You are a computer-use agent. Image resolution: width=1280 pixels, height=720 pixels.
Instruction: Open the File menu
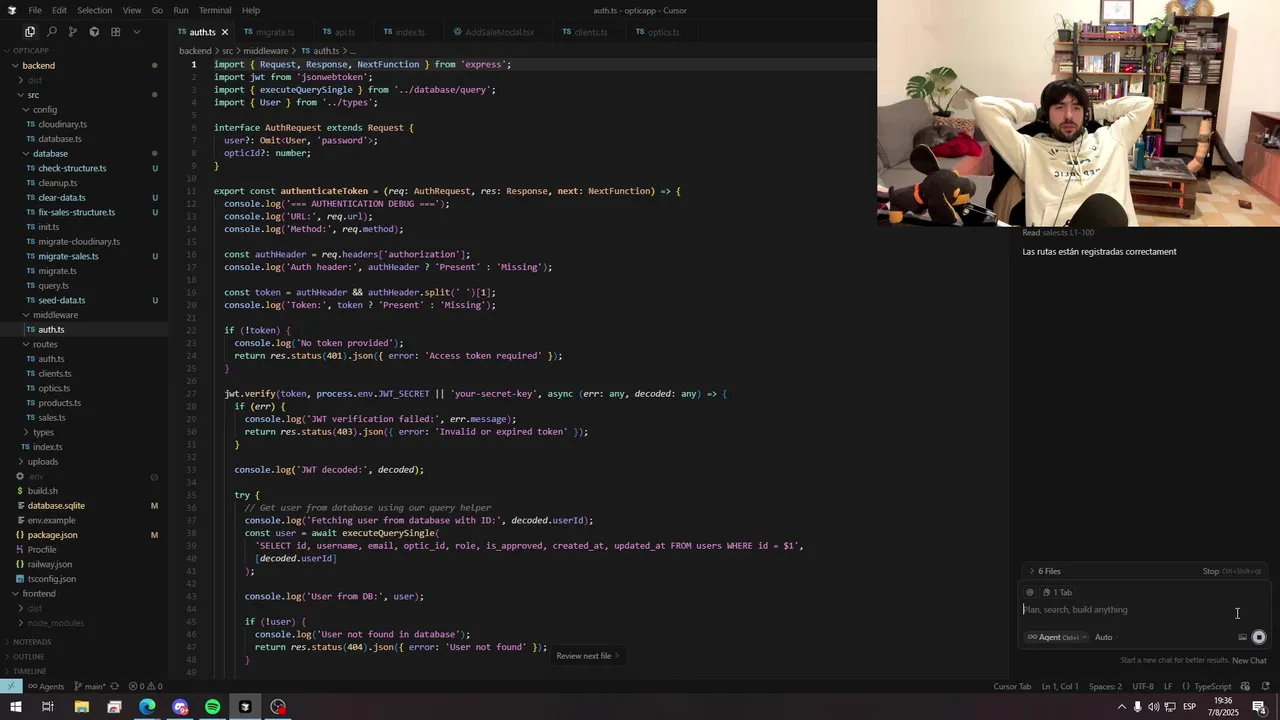click(x=35, y=10)
